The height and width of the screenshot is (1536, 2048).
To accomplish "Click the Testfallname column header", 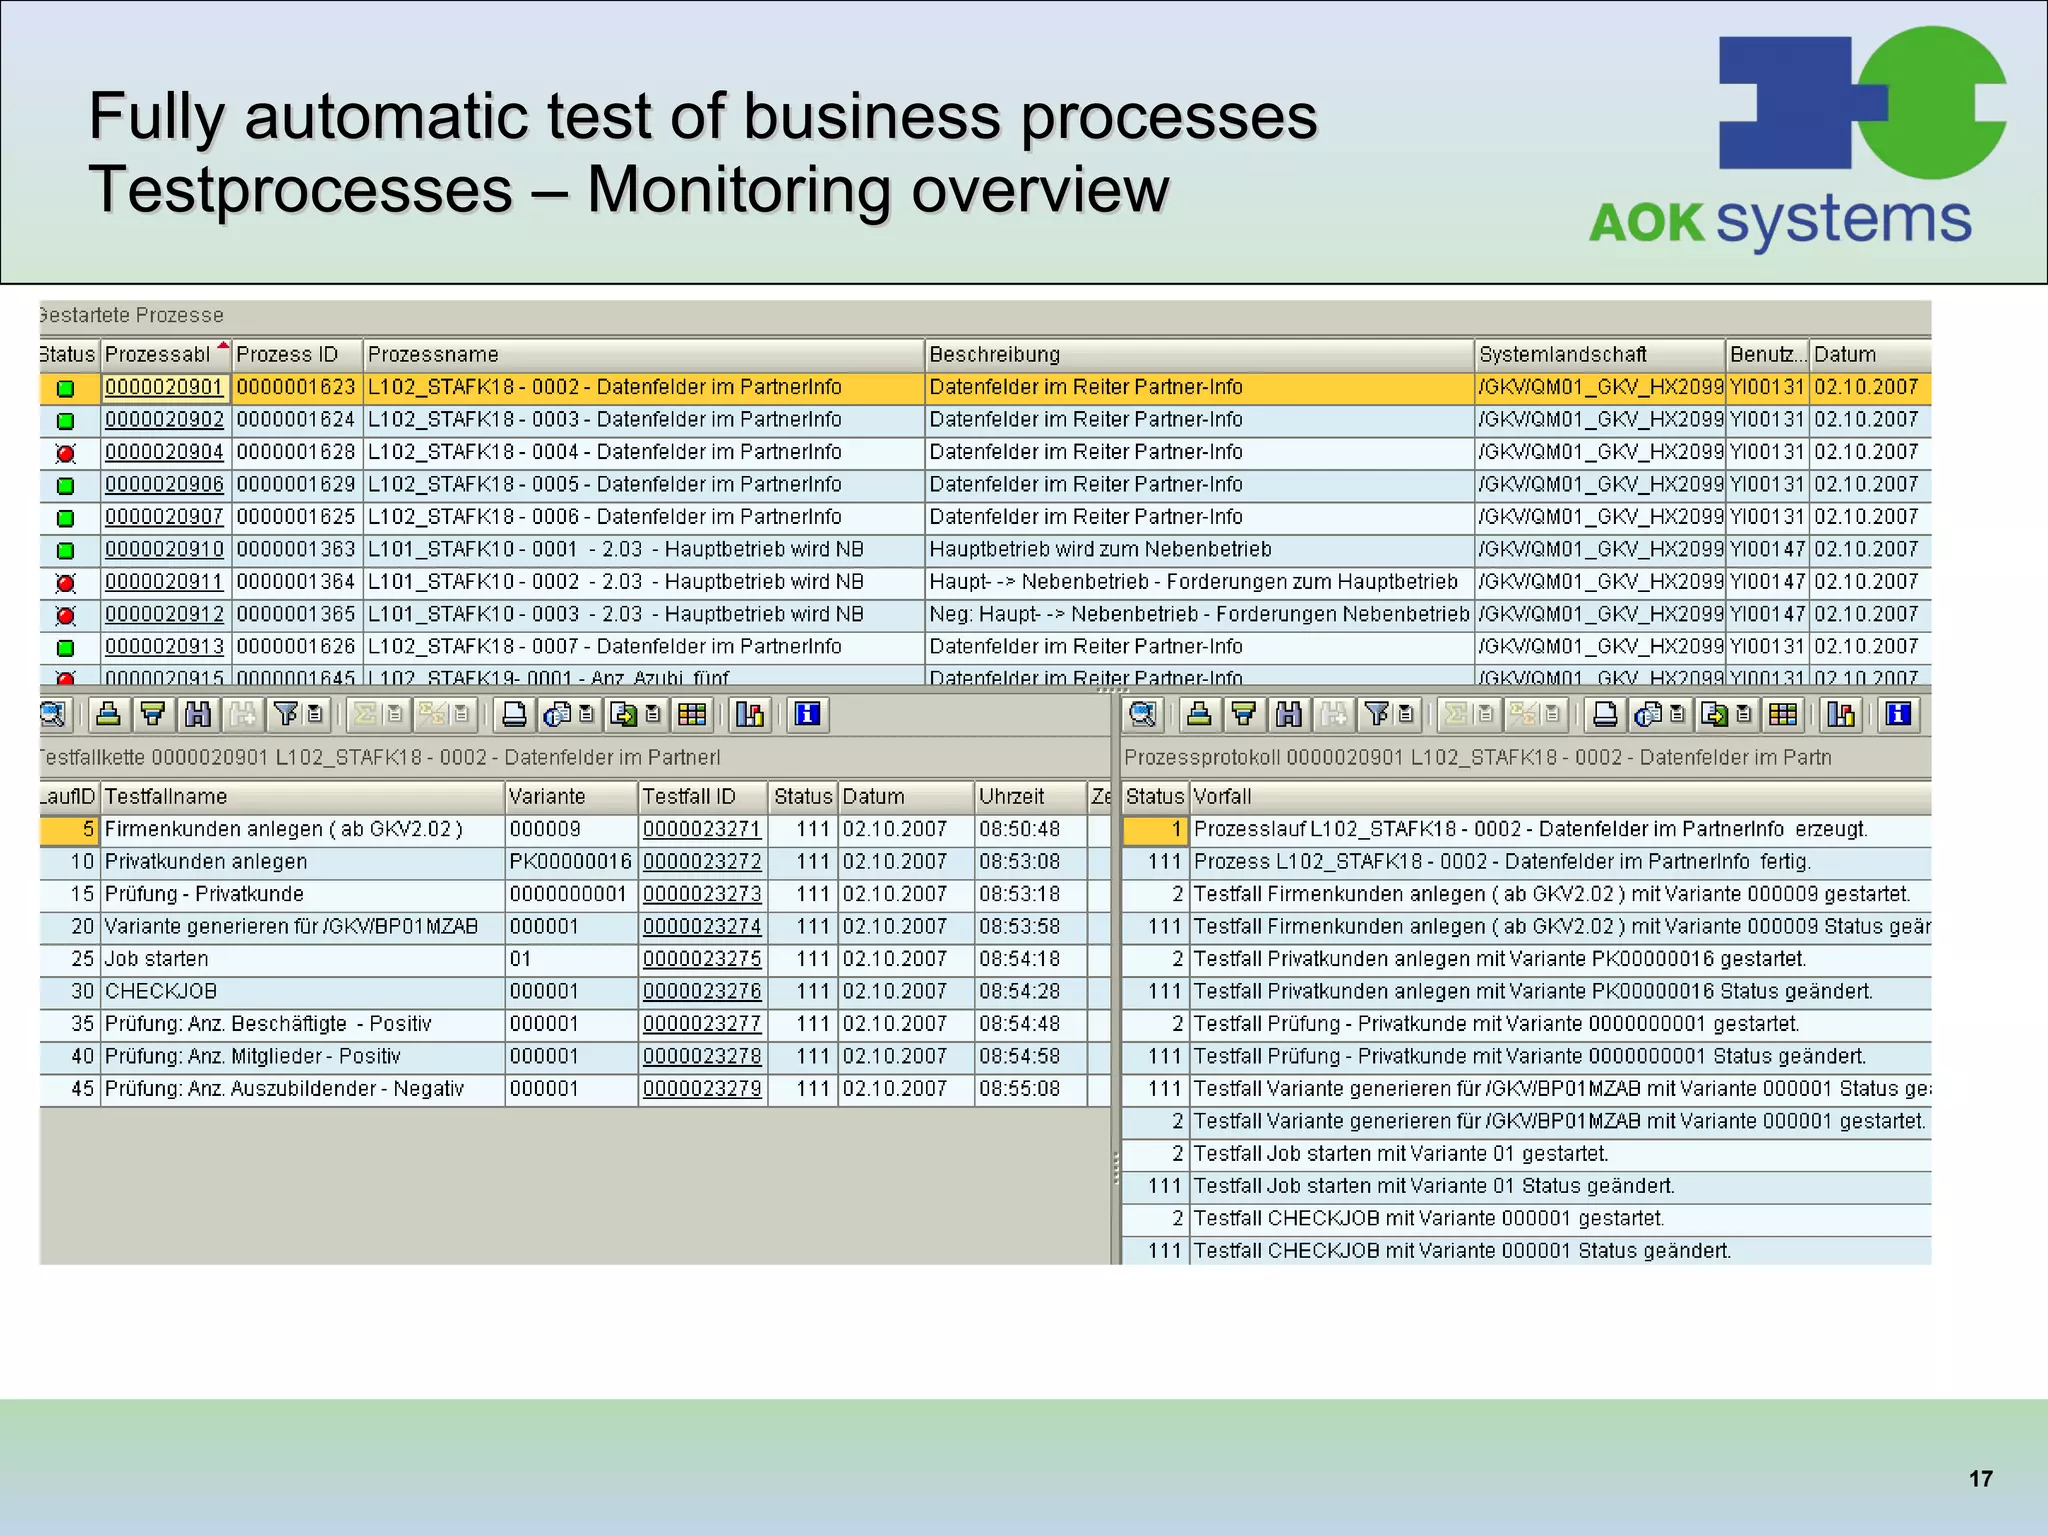I will click(302, 797).
